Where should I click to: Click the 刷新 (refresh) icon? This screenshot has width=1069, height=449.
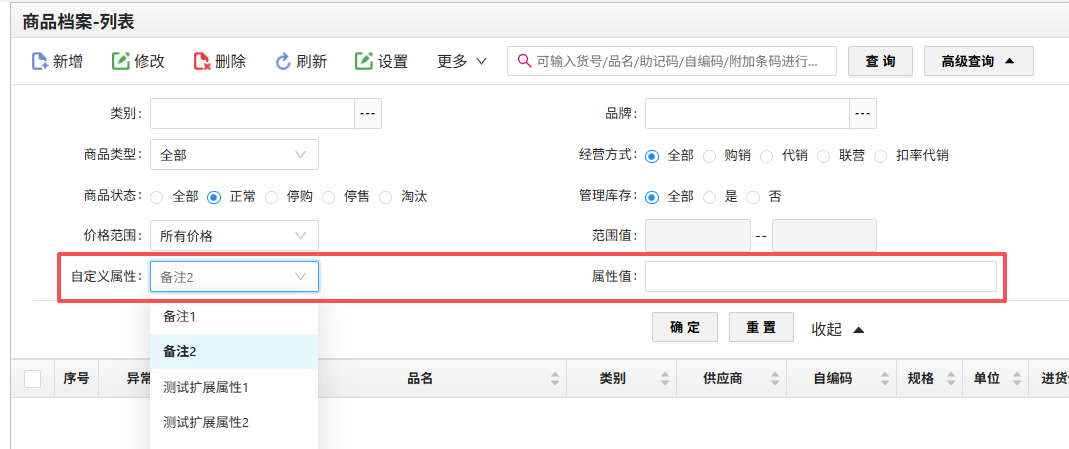283,62
